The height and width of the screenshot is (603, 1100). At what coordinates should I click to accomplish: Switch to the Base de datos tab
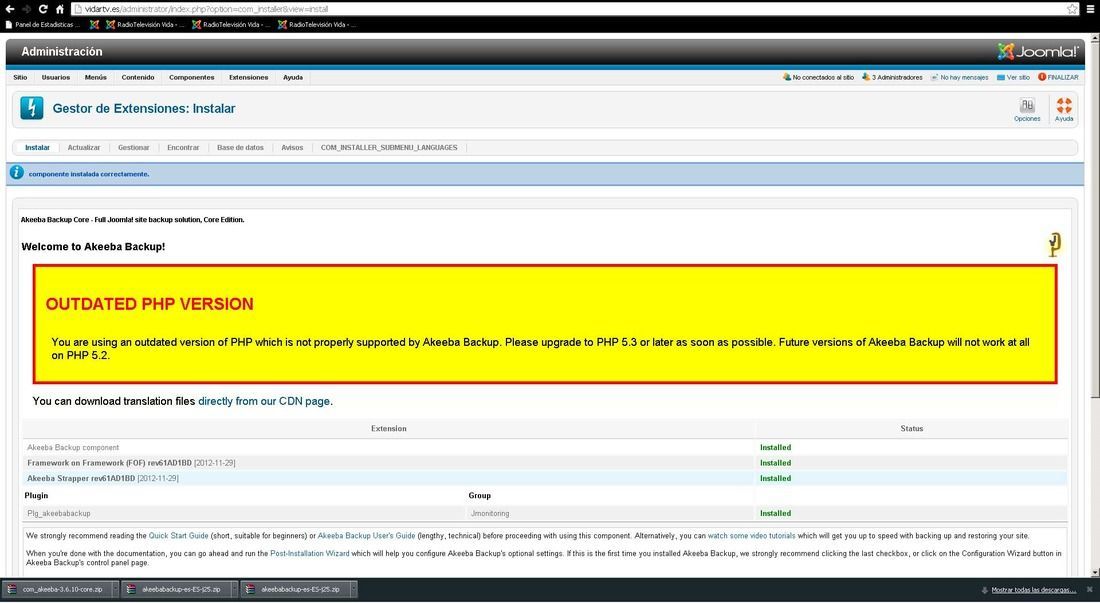coord(240,147)
